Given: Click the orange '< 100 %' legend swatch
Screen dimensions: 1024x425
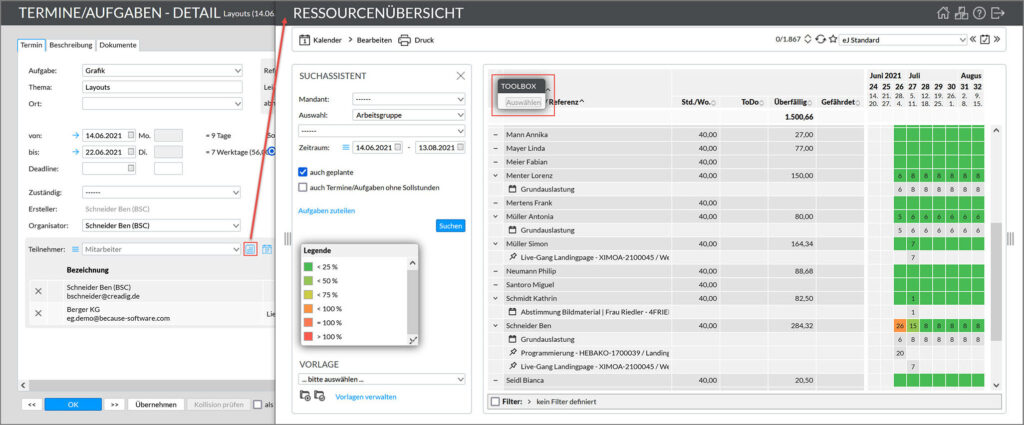Looking at the screenshot, I should pos(308,308).
